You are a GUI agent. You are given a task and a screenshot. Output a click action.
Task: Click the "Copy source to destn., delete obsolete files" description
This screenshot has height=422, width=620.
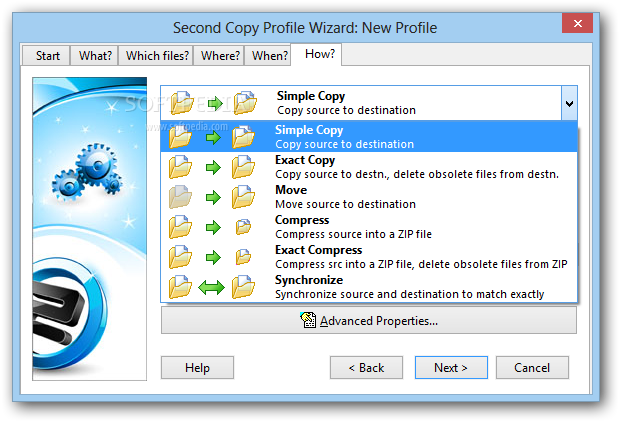tap(417, 174)
